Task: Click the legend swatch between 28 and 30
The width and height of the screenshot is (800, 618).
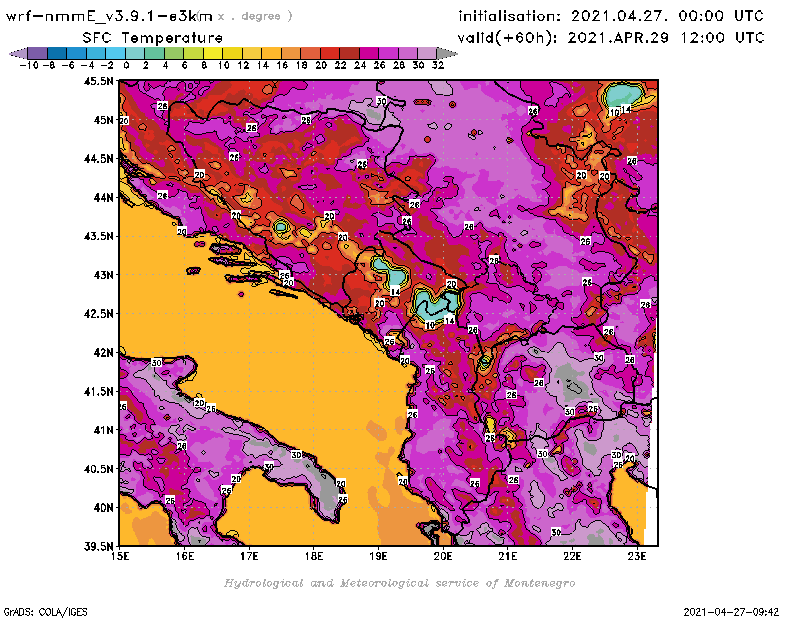Action: click(x=408, y=53)
